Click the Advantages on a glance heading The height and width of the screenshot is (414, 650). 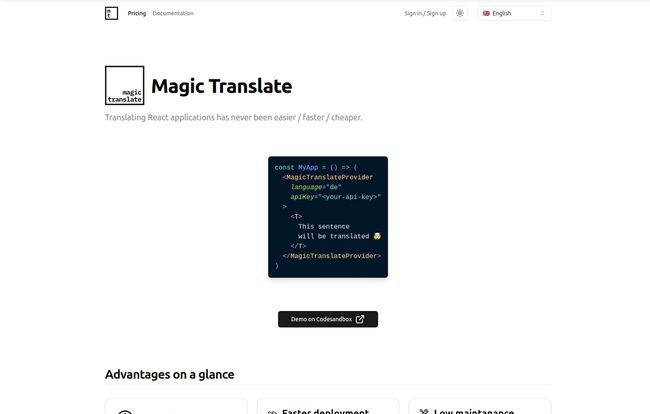point(170,374)
